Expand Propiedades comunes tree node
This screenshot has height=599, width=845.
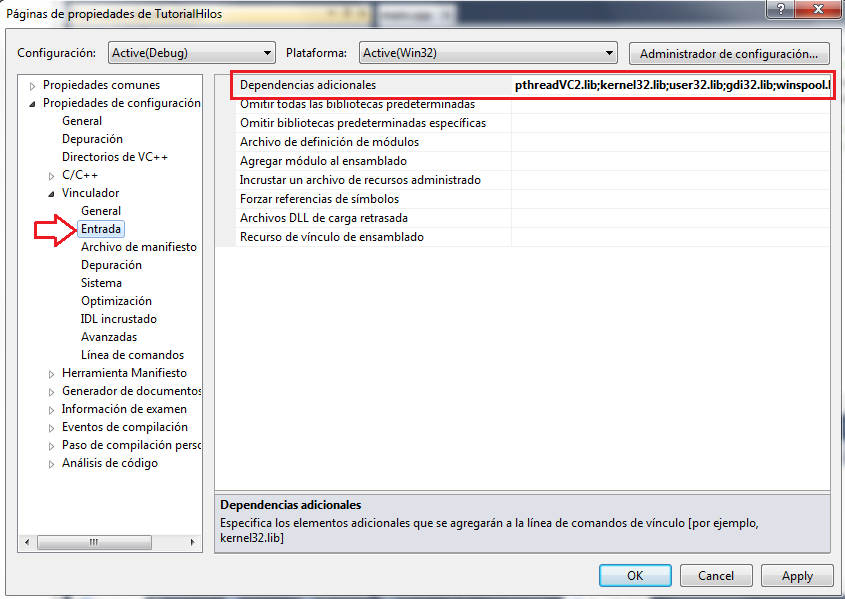[33, 86]
